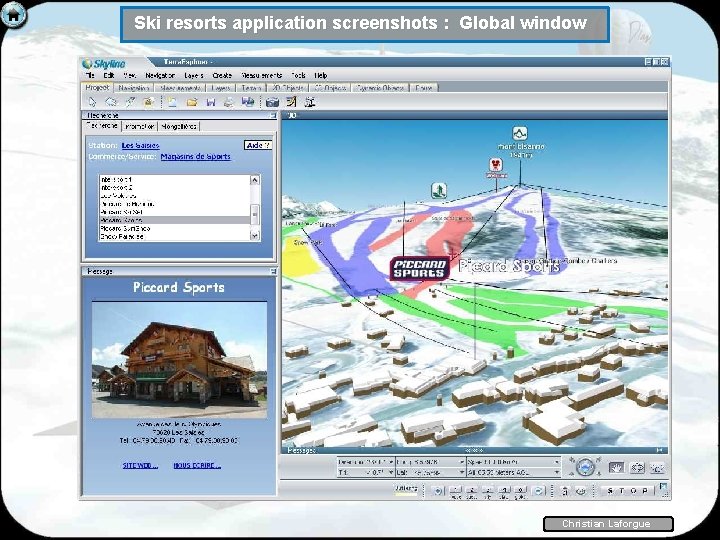Open the Edit menu
Viewport: 720px width, 540px height.
108,75
